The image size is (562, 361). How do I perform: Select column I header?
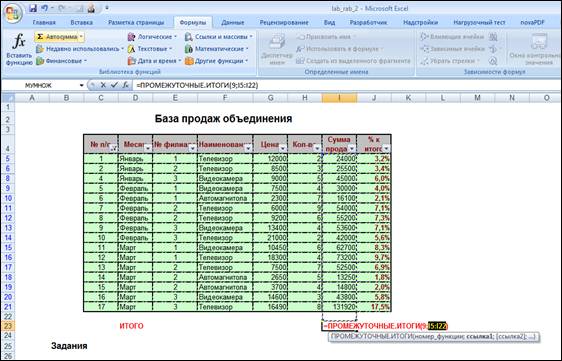coord(339,98)
